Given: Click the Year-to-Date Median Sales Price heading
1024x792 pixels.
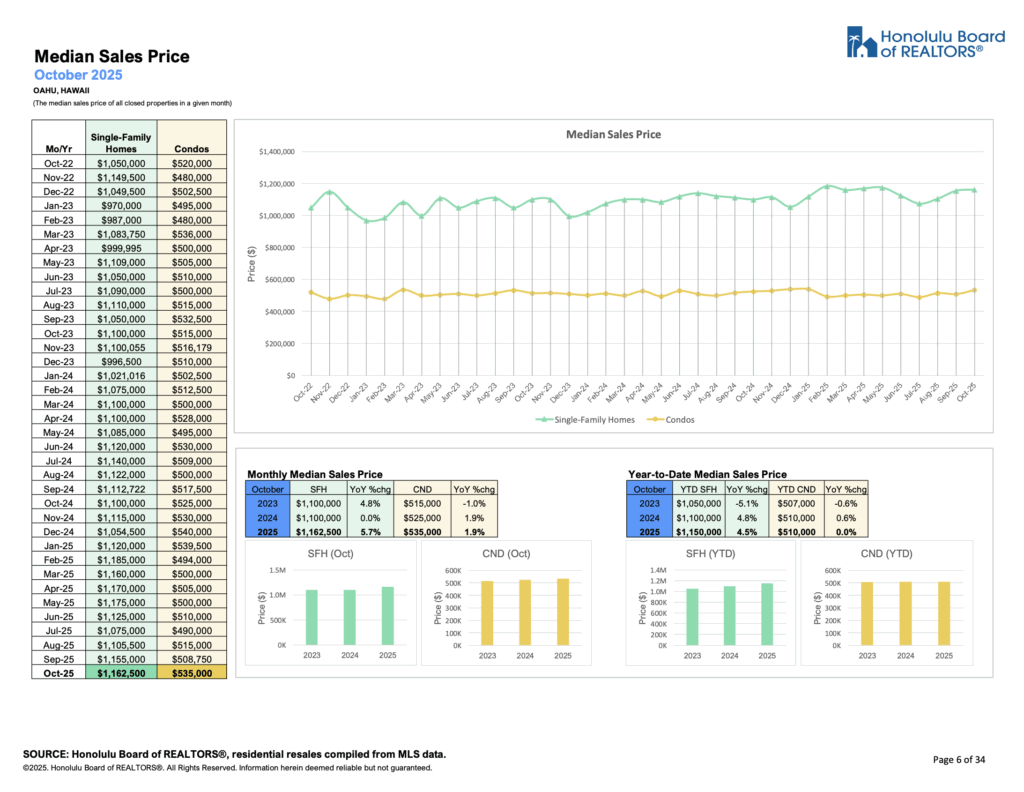Looking at the screenshot, I should 706,474.
